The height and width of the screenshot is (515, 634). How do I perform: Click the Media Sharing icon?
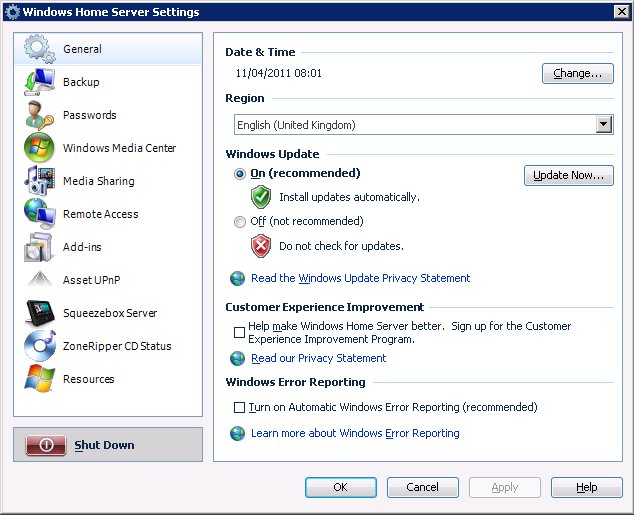(x=39, y=180)
